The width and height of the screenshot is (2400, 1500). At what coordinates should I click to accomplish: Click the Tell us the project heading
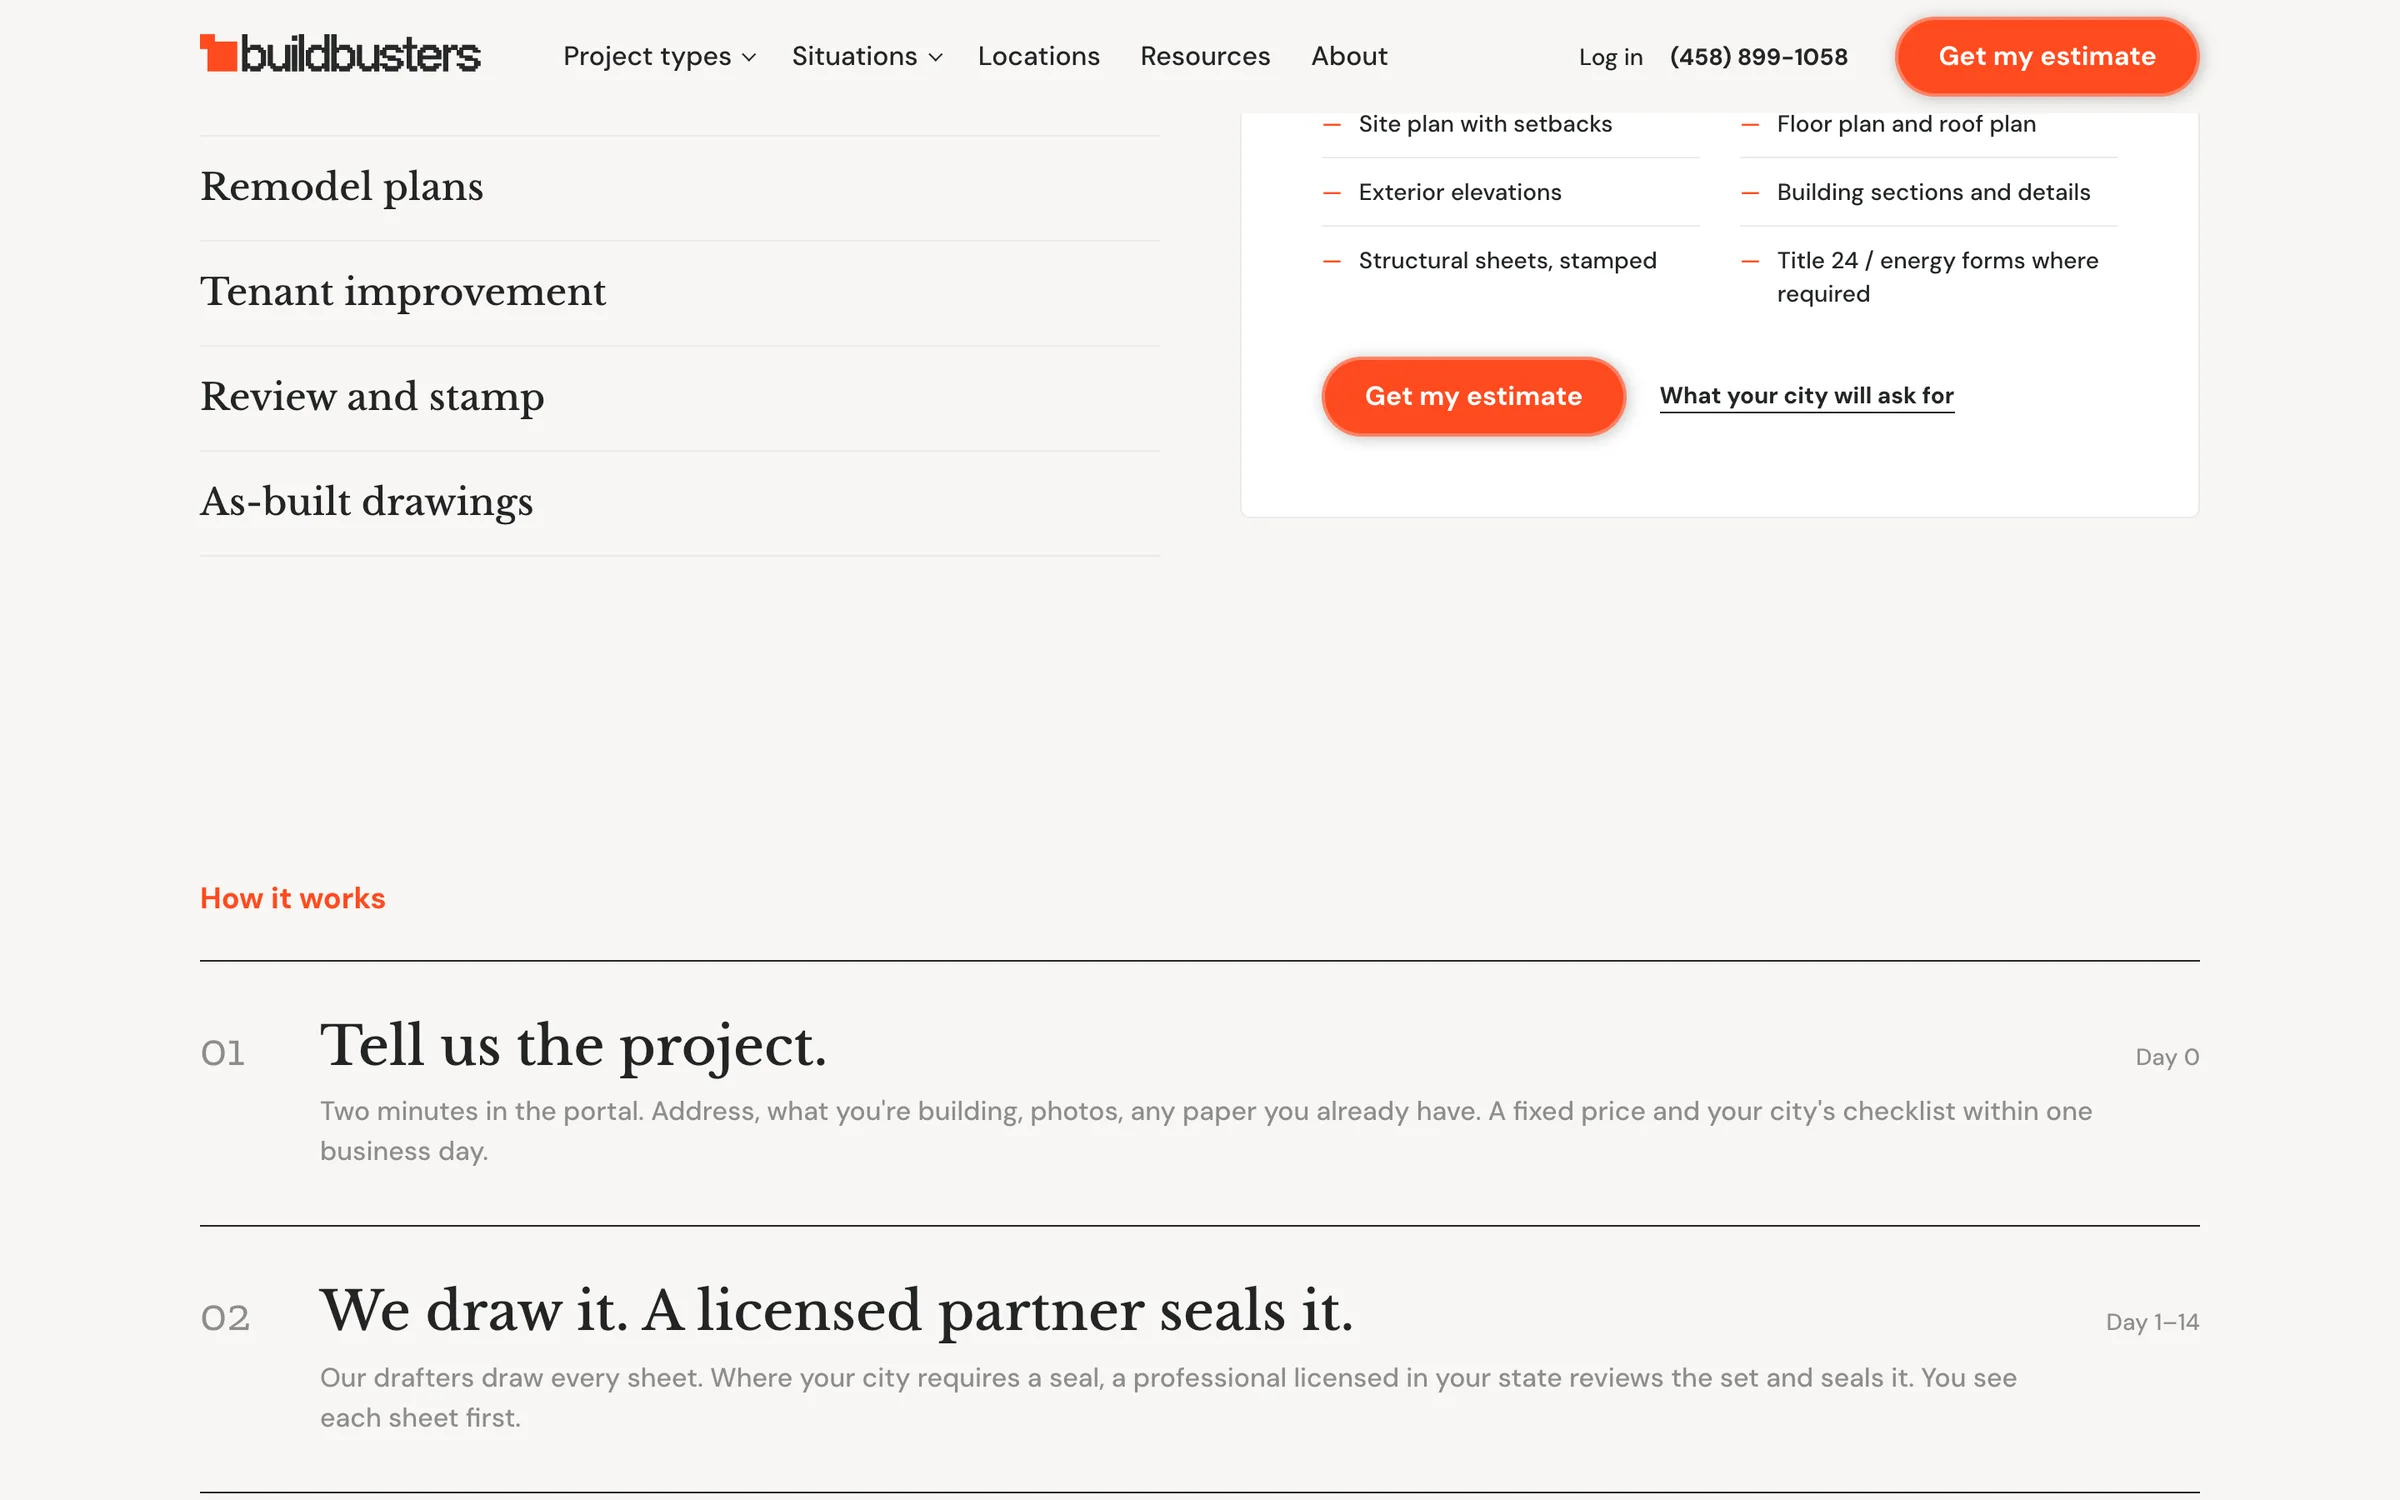573,1046
